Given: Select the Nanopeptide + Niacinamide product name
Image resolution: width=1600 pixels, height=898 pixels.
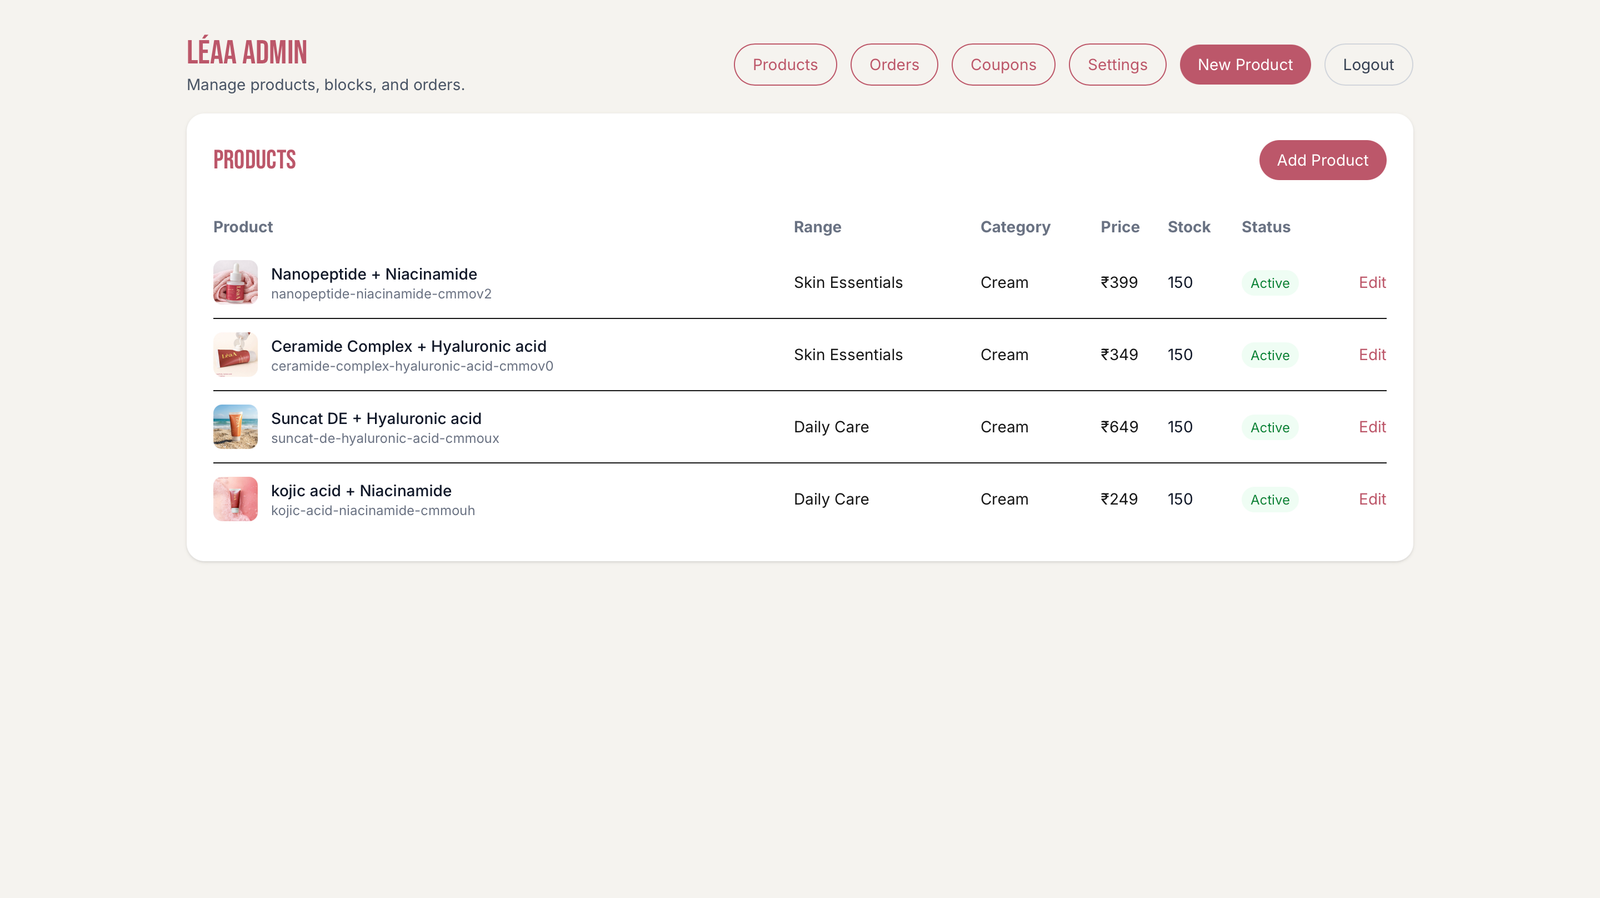Looking at the screenshot, I should 374,274.
